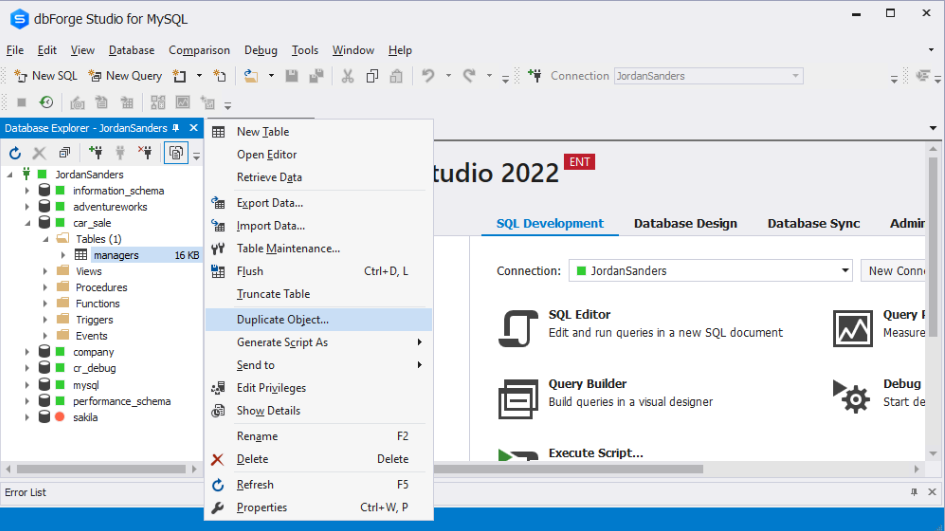Select the Triggers folder in tree

pos(95,319)
